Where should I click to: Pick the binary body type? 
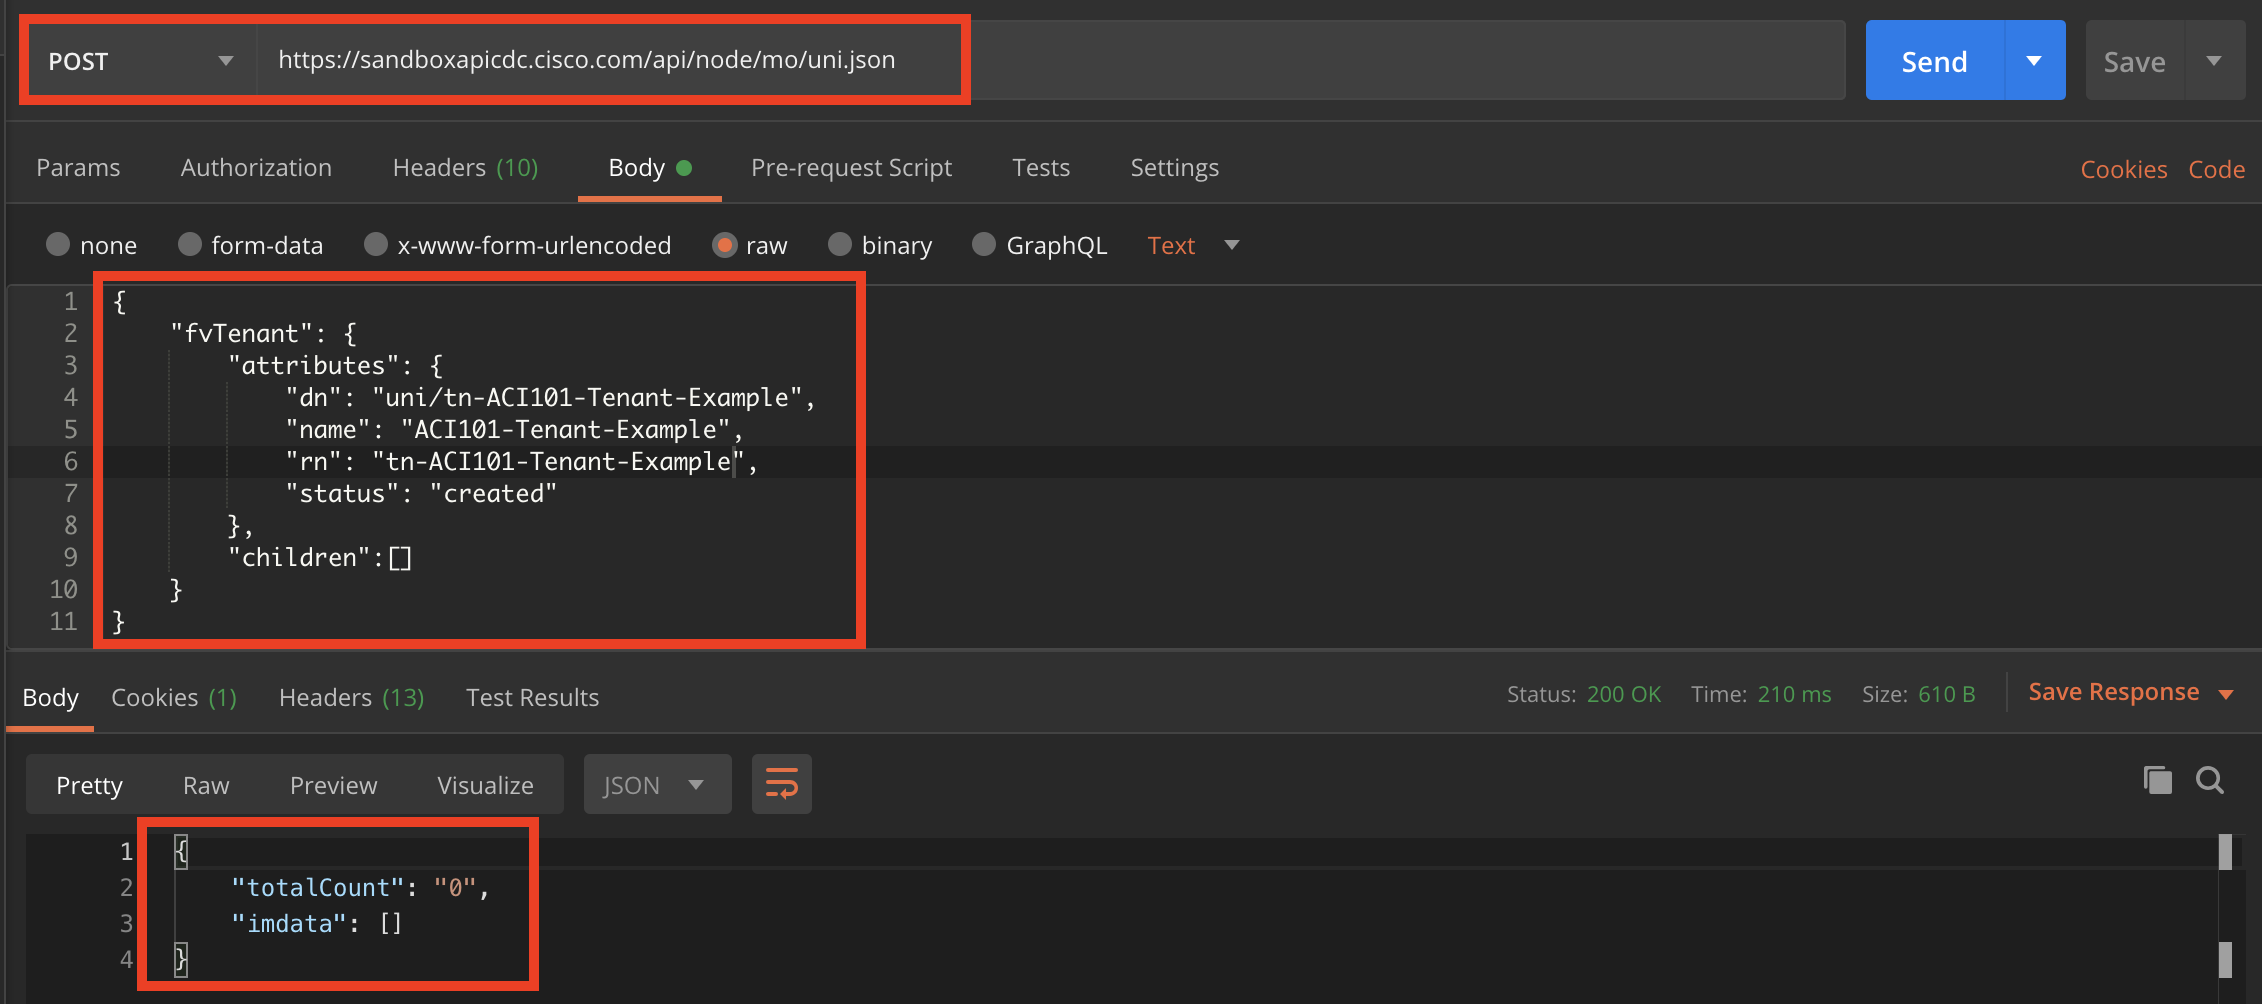point(840,245)
